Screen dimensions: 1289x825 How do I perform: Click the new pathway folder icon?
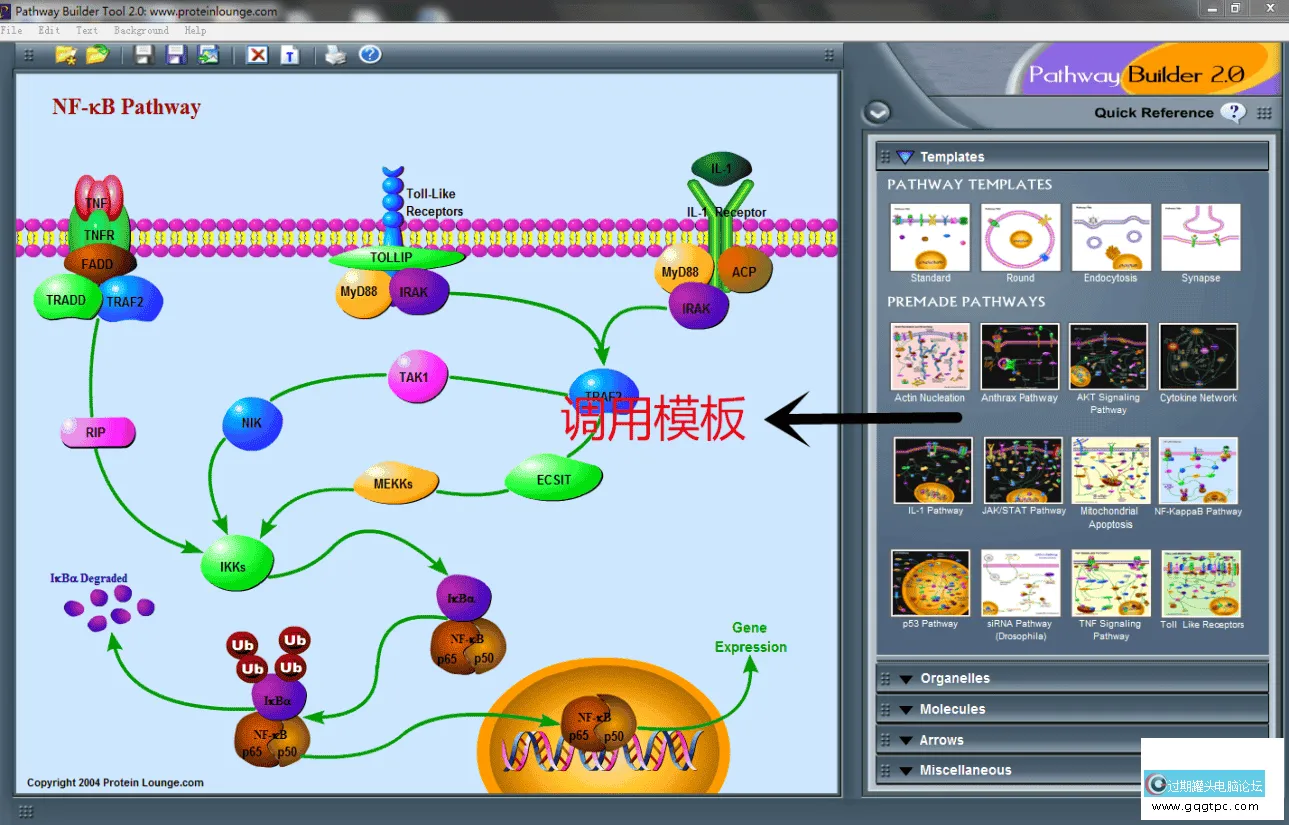click(x=66, y=55)
